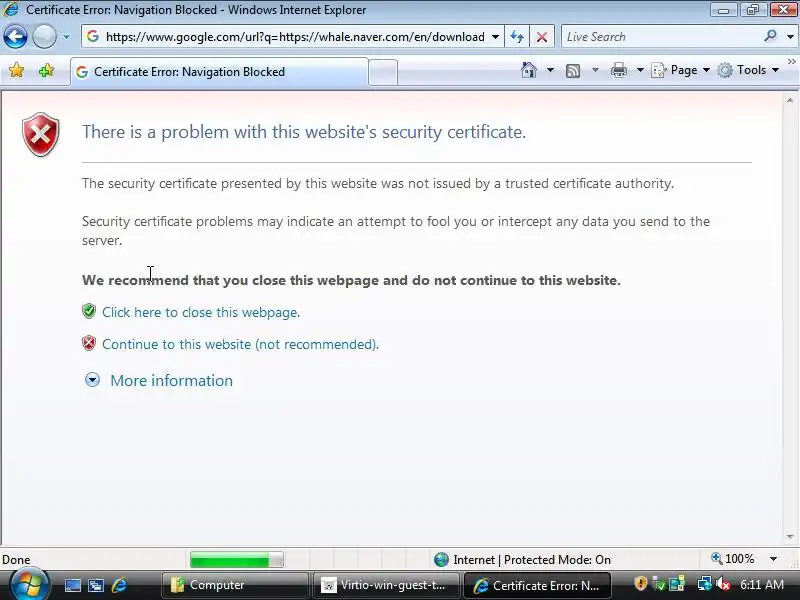The image size is (800, 600).
Task: Open the search provider options dropdown
Action: tap(790, 37)
